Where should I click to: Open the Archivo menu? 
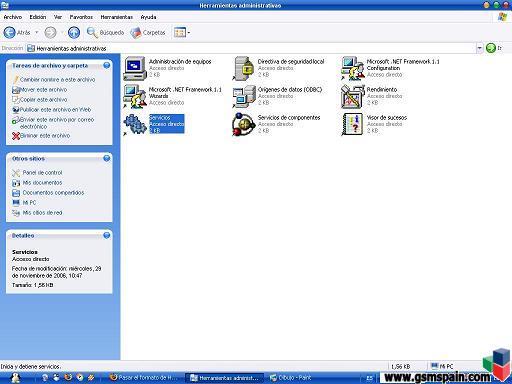click(x=13, y=17)
